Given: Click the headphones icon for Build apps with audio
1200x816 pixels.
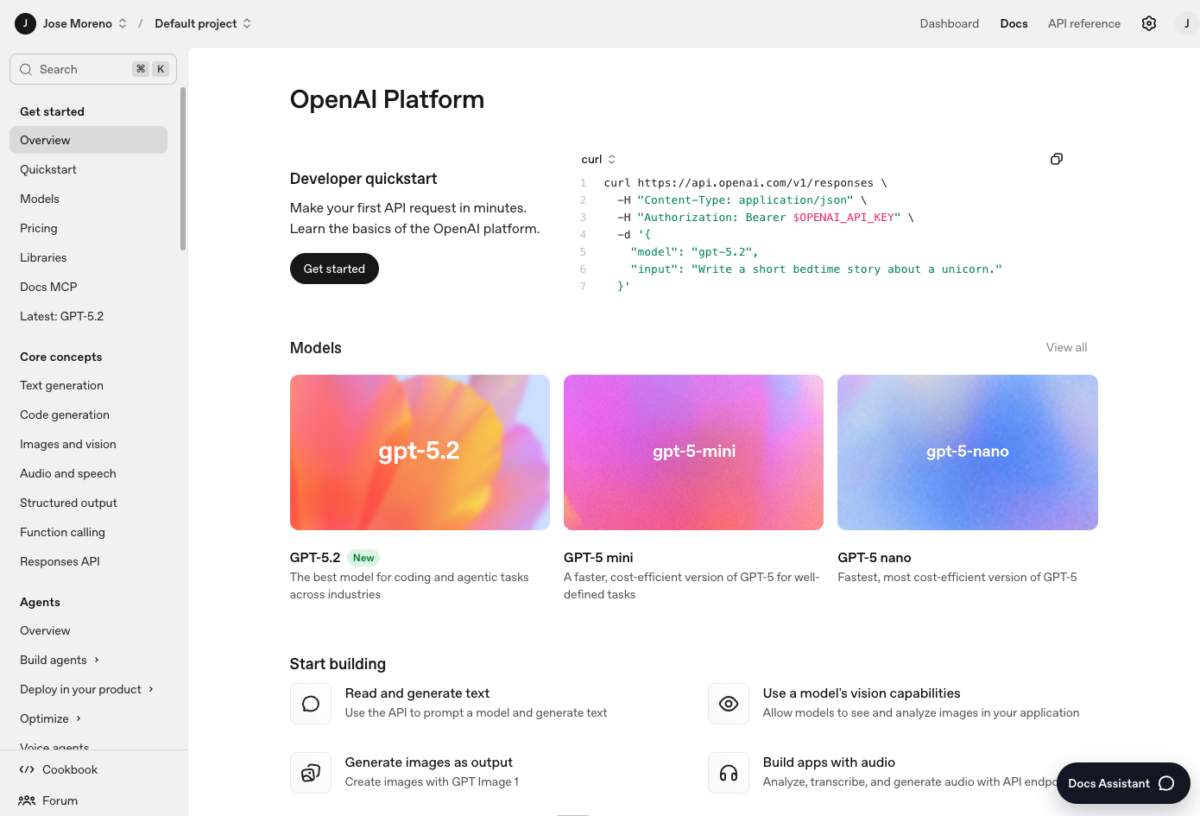Looking at the screenshot, I should pyautogui.click(x=728, y=773).
